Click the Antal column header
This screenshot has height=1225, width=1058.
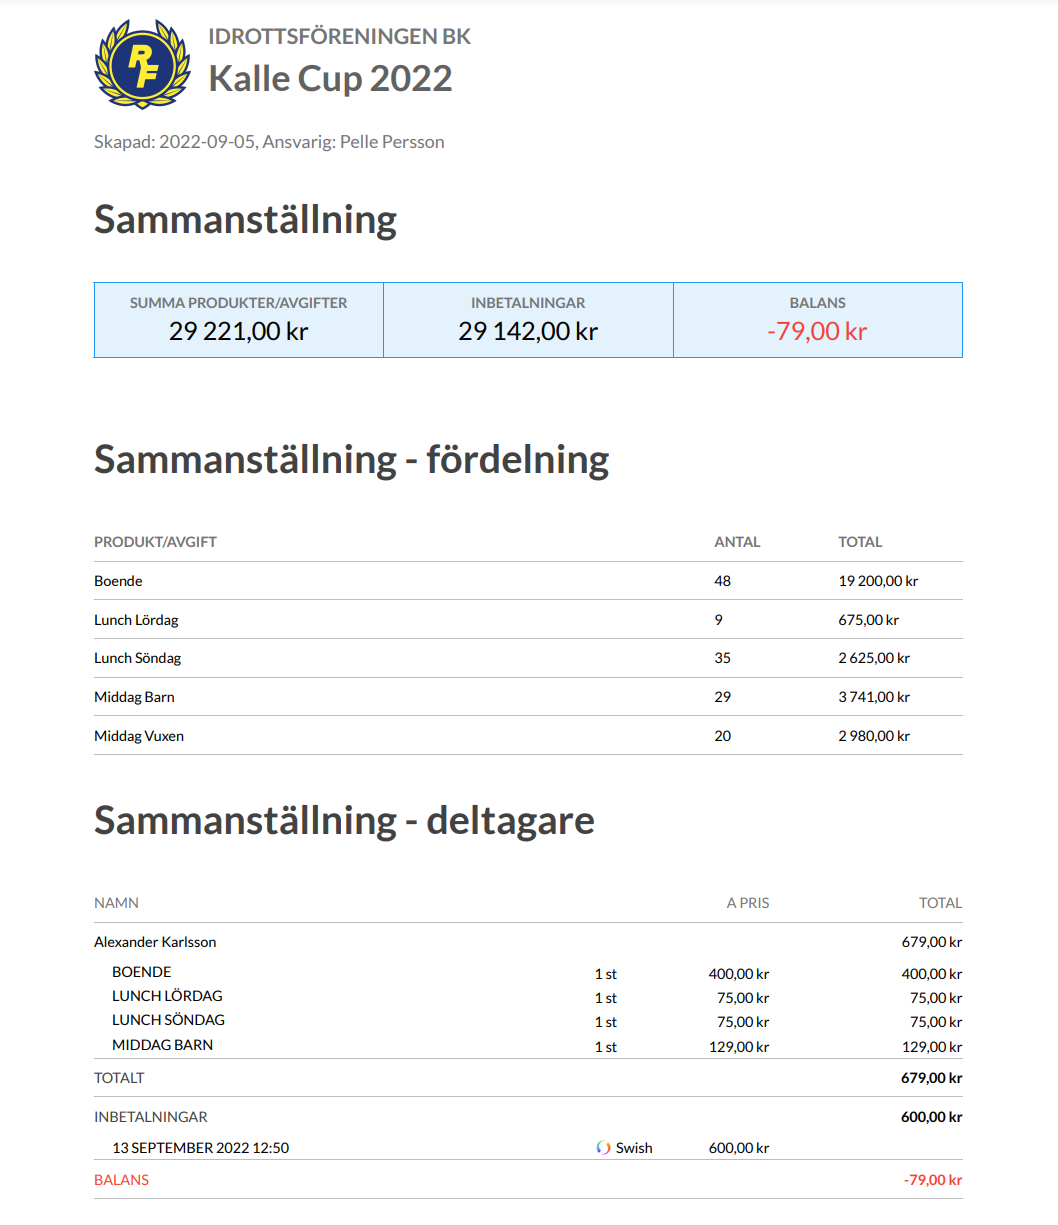pyautogui.click(x=737, y=542)
